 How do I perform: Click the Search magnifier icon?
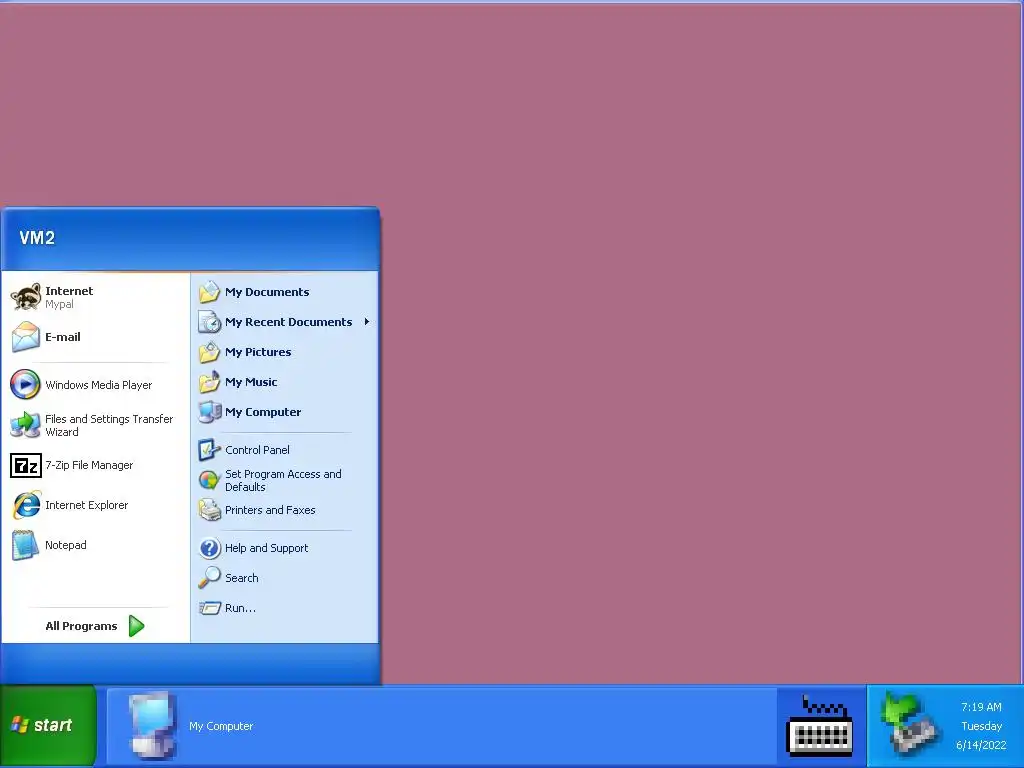click(210, 577)
